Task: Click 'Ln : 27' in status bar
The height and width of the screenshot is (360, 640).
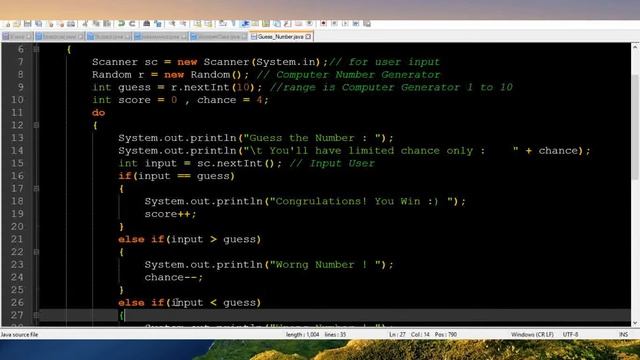Action: (x=397, y=334)
